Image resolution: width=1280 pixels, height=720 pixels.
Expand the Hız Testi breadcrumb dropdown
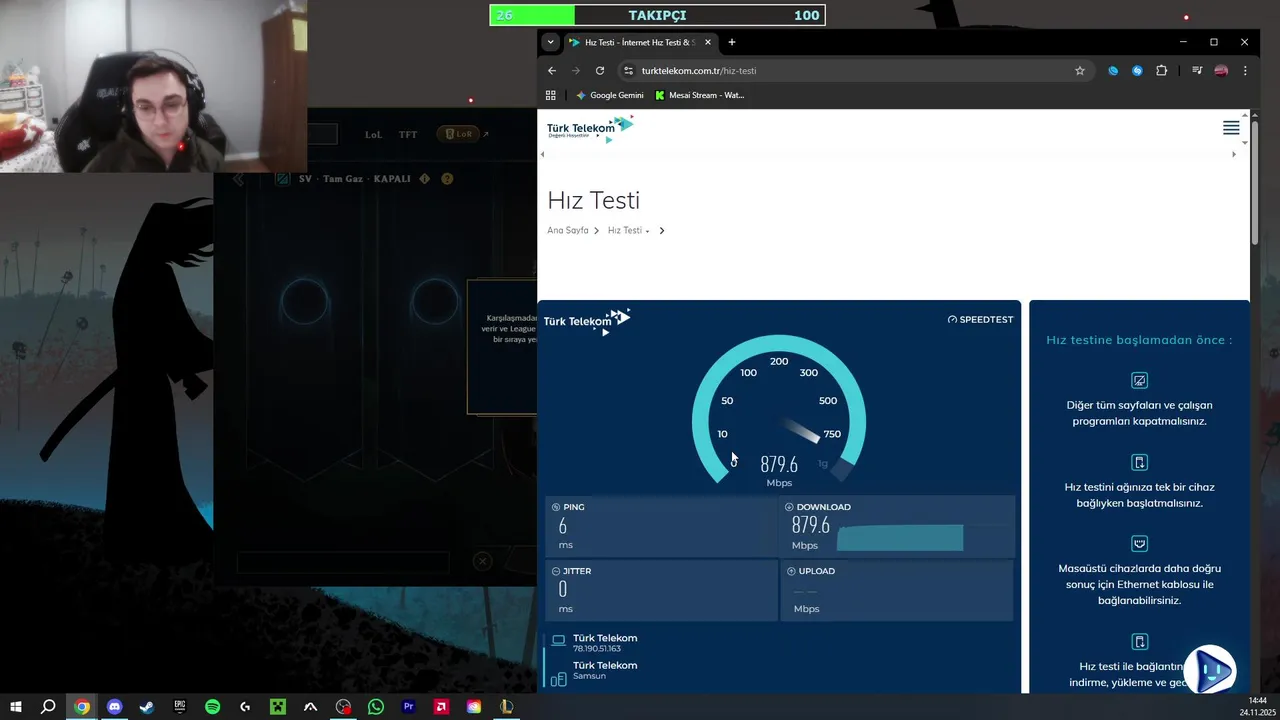coord(629,231)
